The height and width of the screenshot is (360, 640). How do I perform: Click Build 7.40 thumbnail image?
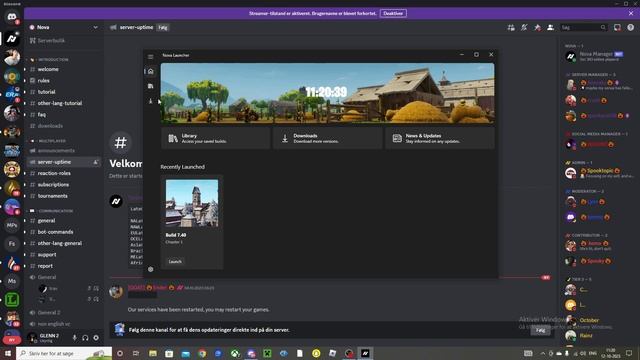click(x=192, y=203)
